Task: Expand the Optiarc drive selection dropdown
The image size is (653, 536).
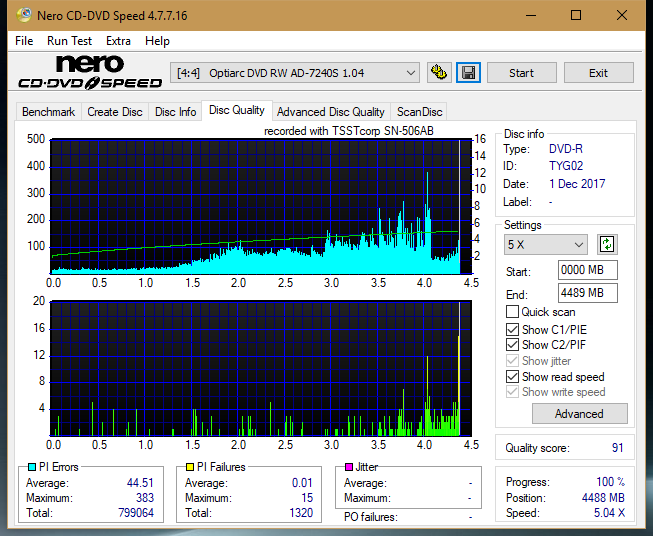Action: pyautogui.click(x=294, y=73)
